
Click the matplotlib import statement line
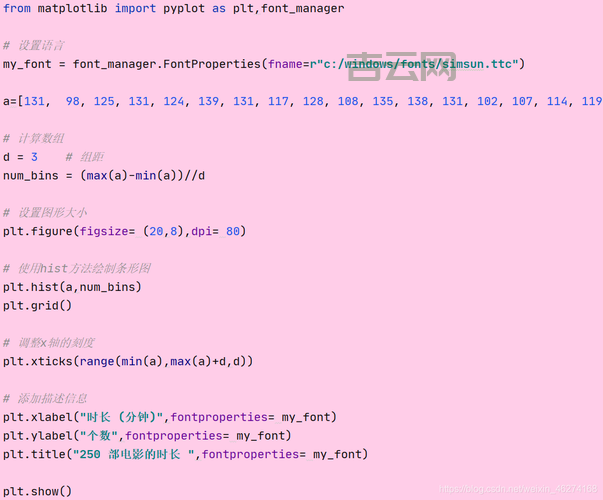point(173,9)
